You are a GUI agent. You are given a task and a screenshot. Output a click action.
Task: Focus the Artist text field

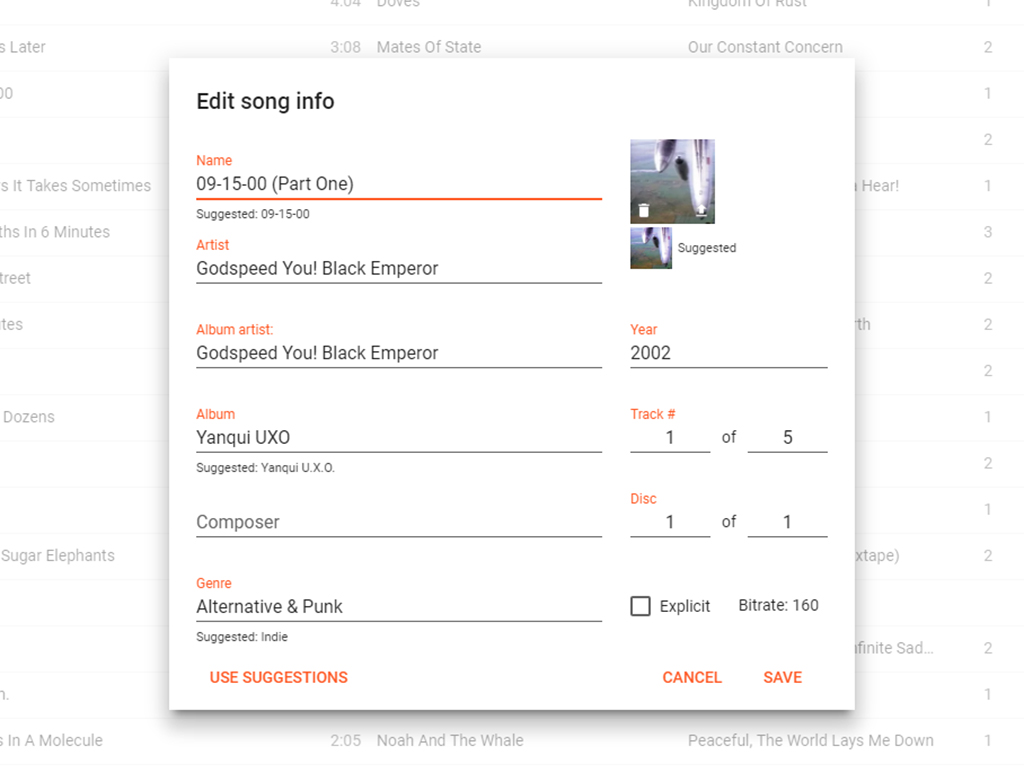coord(398,268)
